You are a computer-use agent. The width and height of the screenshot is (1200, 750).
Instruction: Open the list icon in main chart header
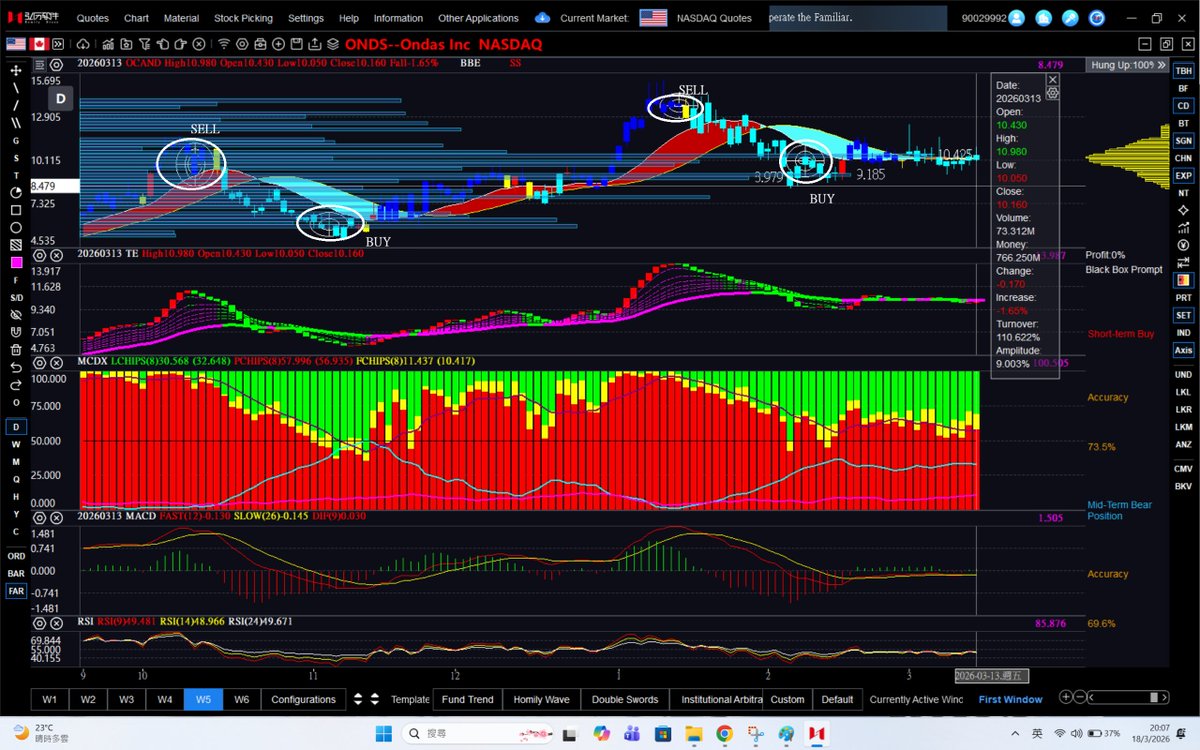tap(39, 63)
